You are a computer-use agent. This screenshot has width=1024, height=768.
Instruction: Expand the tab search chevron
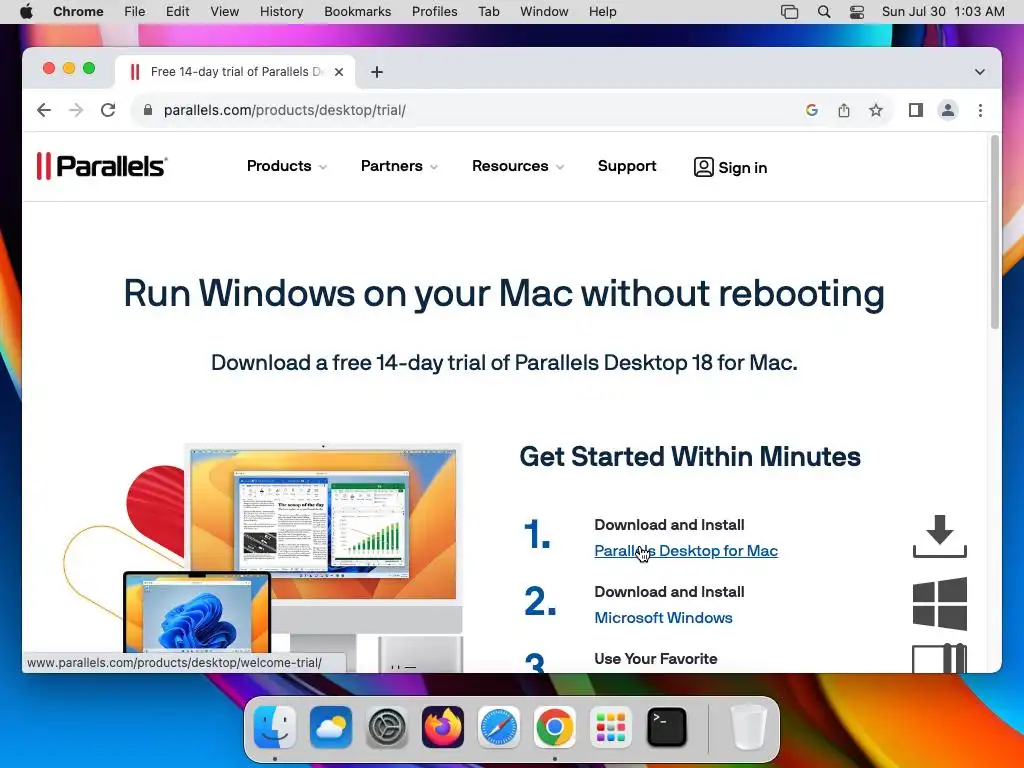click(980, 72)
